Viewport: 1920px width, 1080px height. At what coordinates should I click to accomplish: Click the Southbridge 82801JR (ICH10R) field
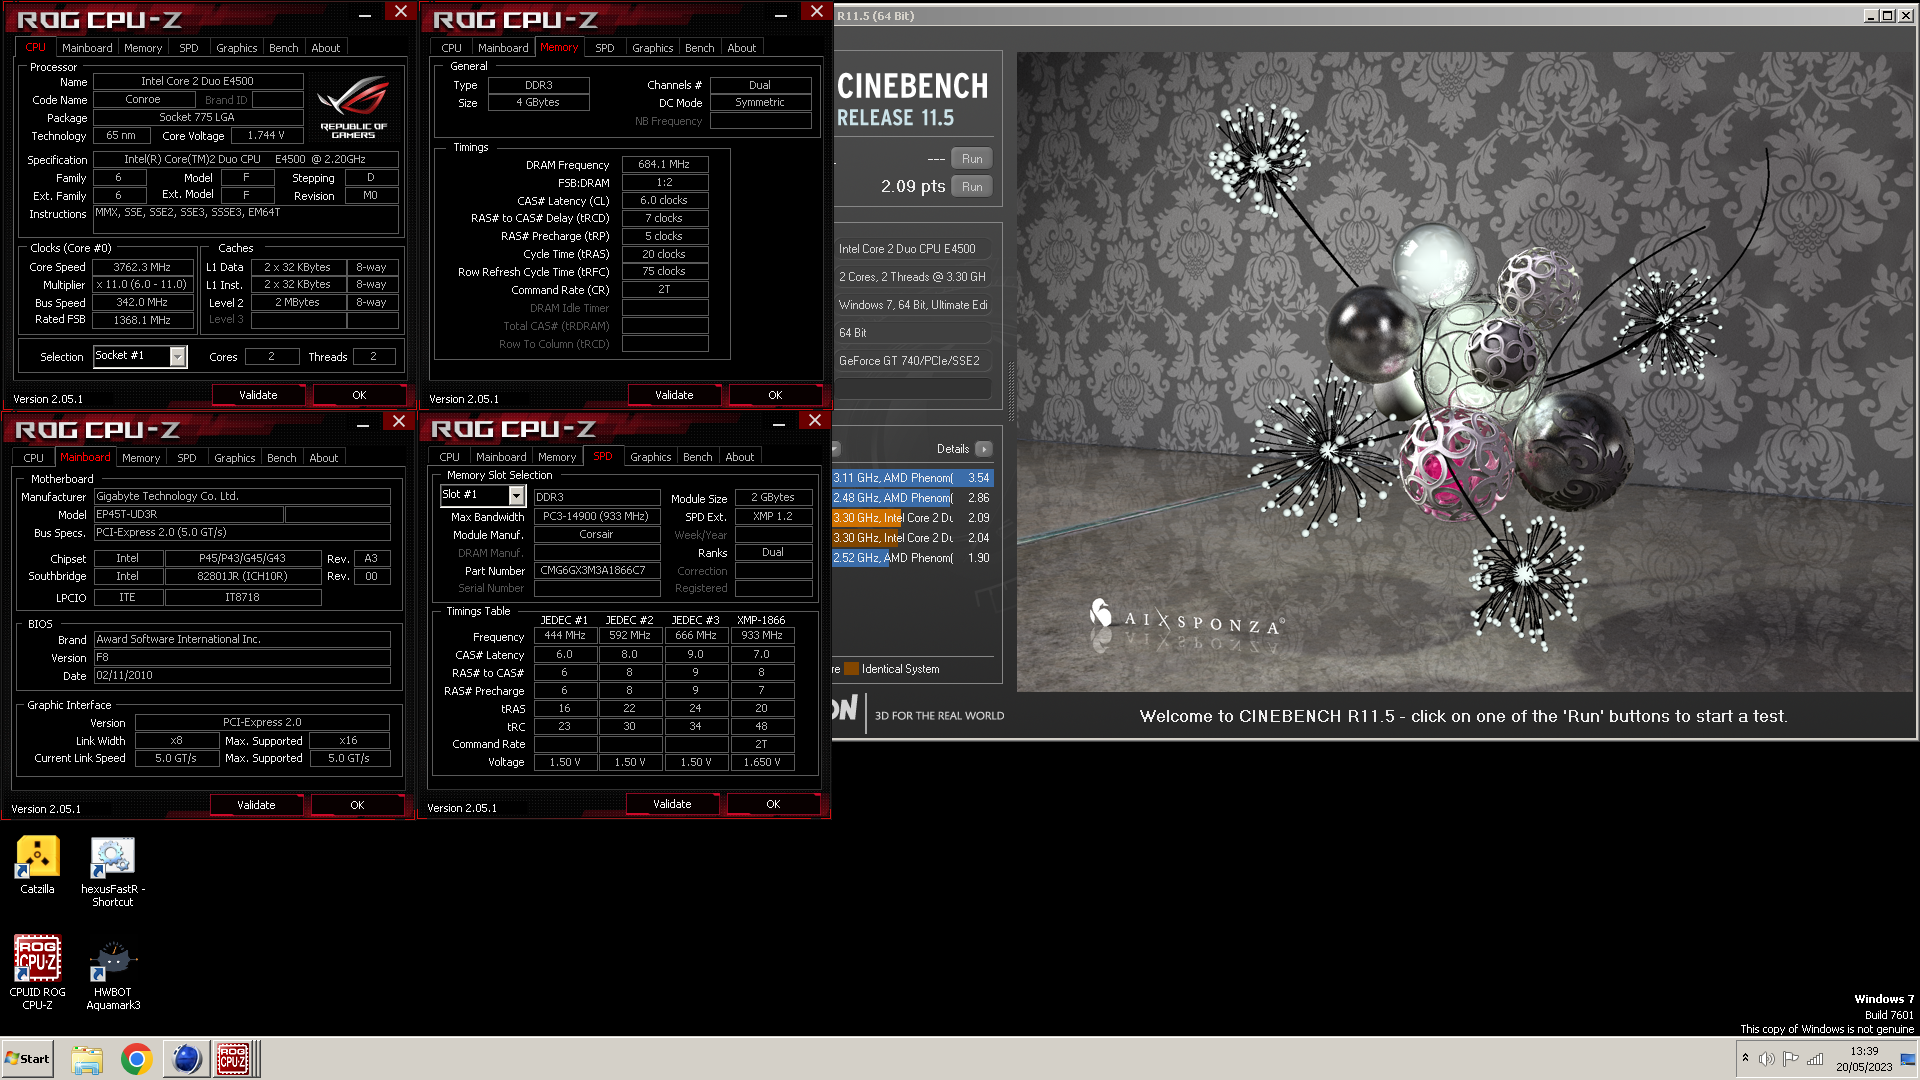click(243, 576)
